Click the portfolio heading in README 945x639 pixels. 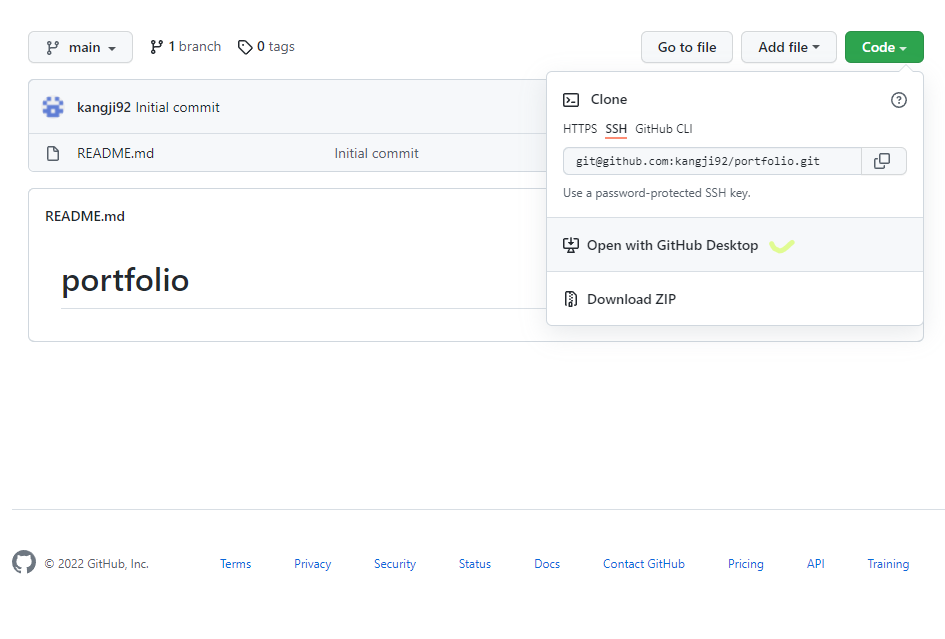coord(125,280)
